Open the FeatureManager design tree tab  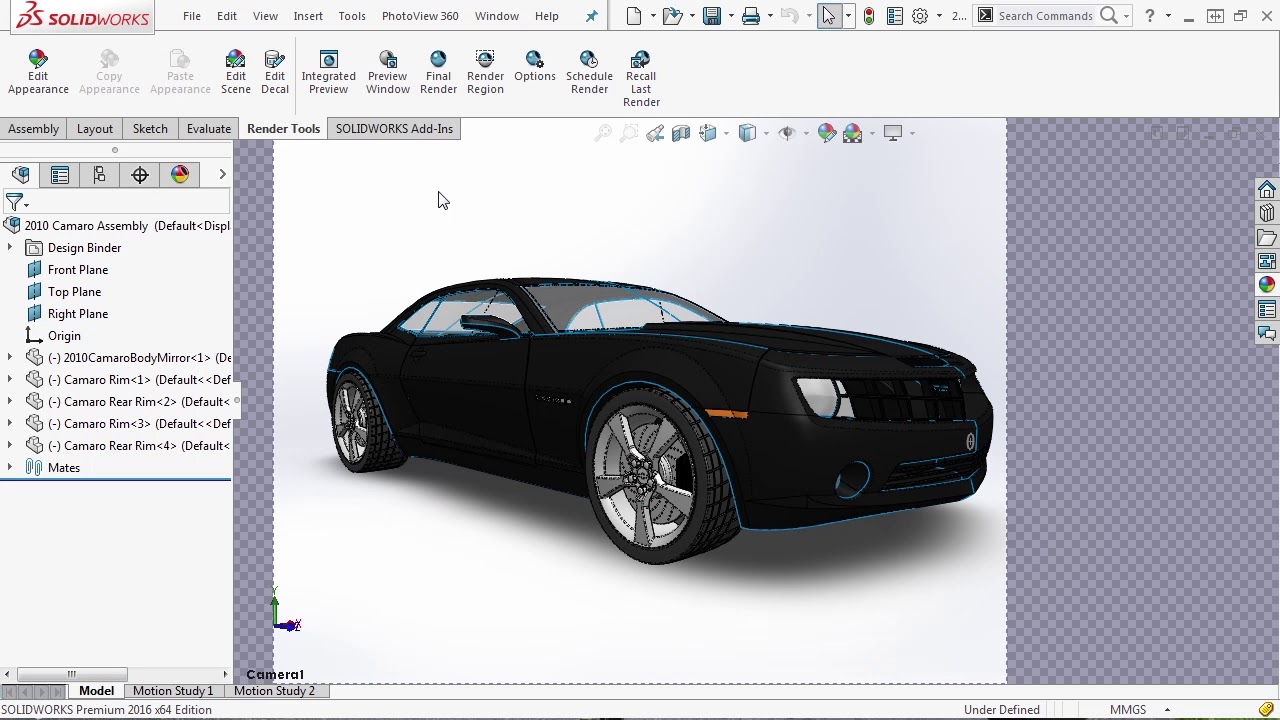pos(20,175)
